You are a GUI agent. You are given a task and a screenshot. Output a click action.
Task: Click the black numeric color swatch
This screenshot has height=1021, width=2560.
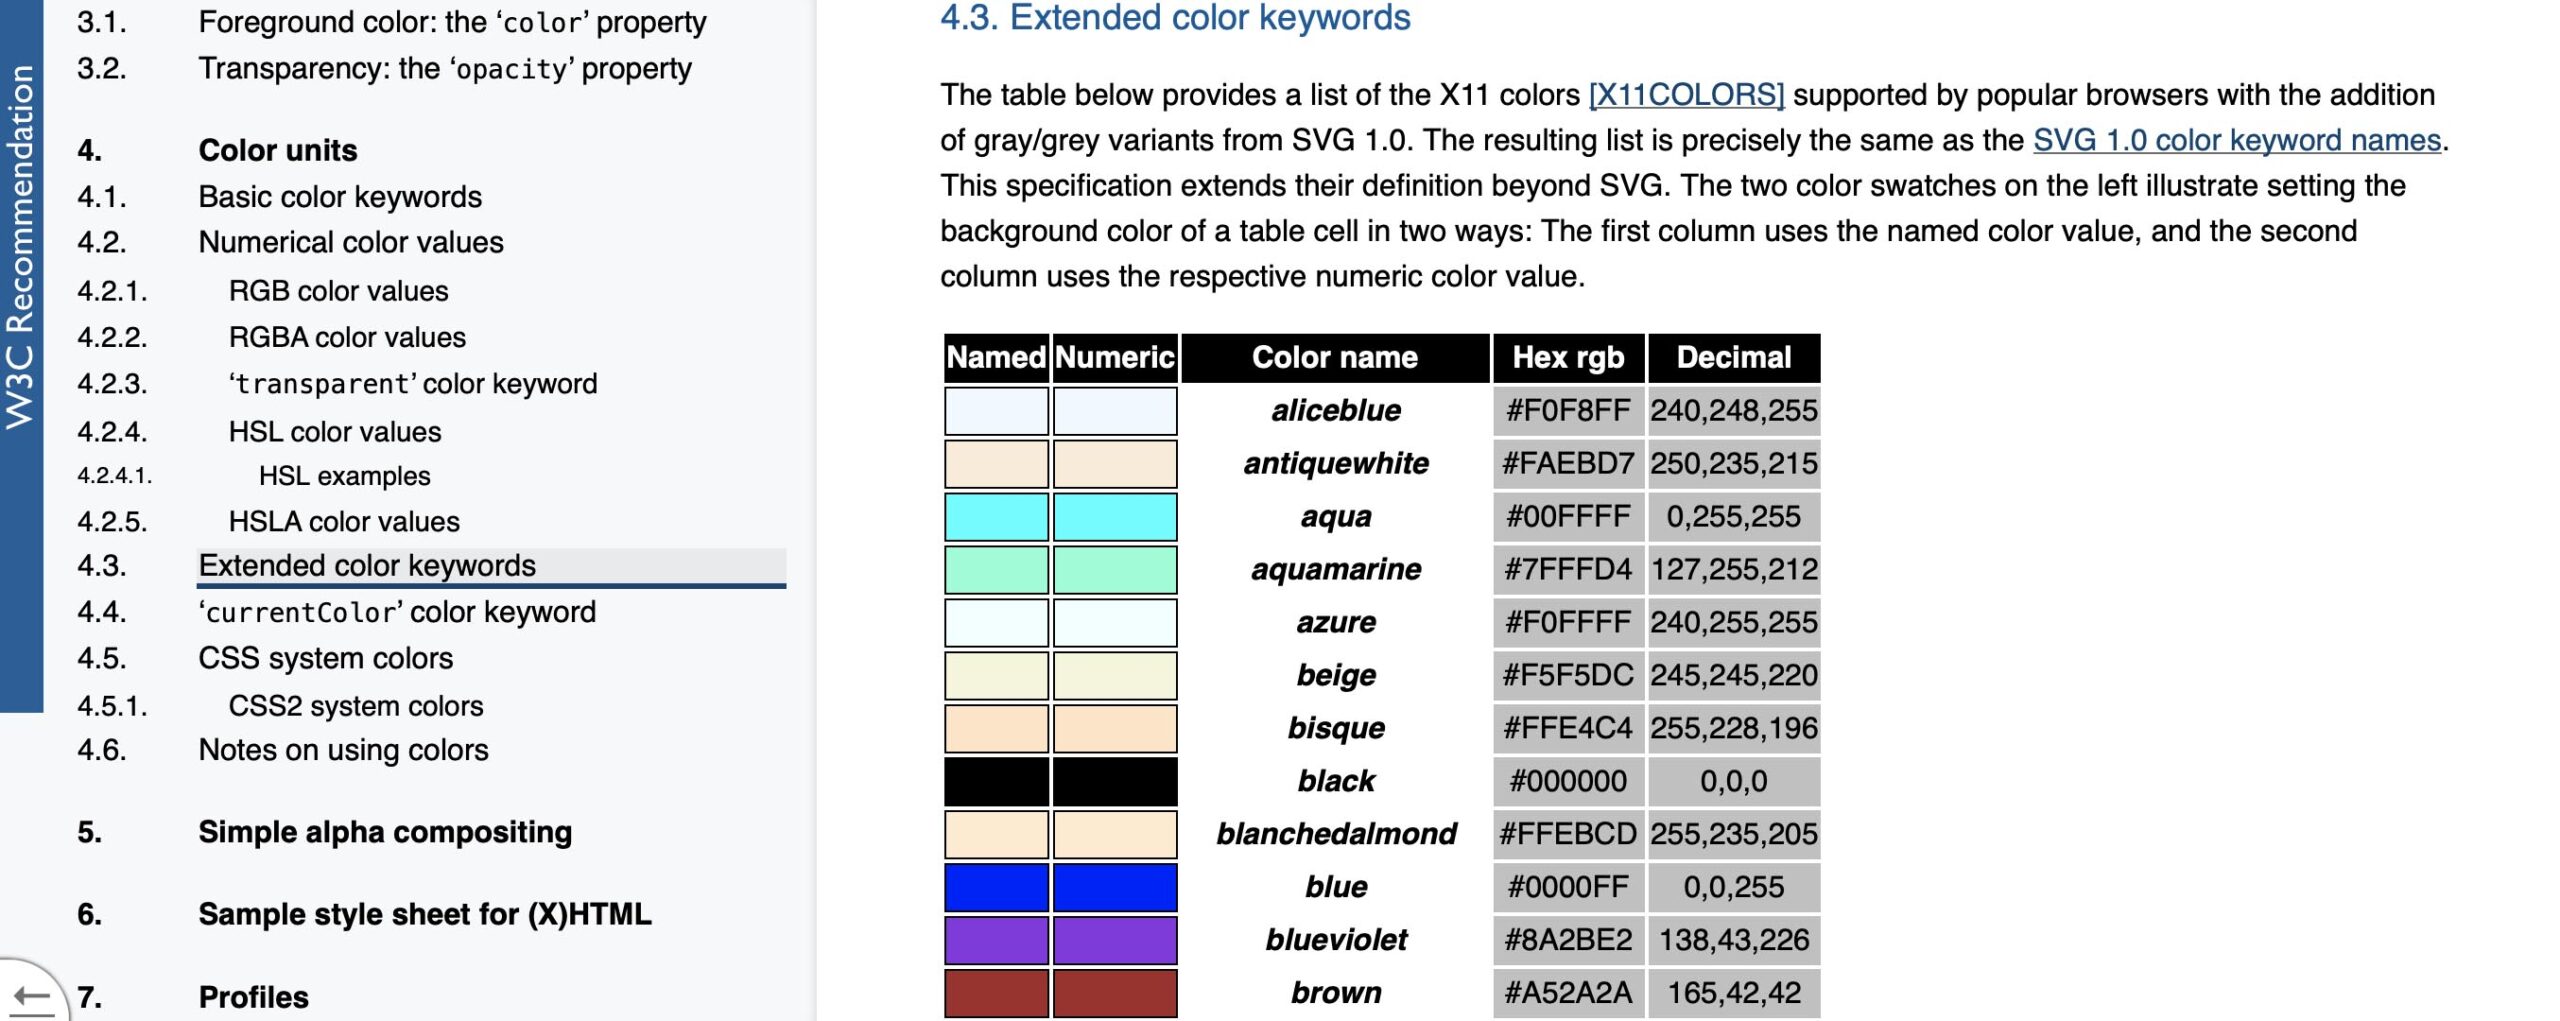1114,781
